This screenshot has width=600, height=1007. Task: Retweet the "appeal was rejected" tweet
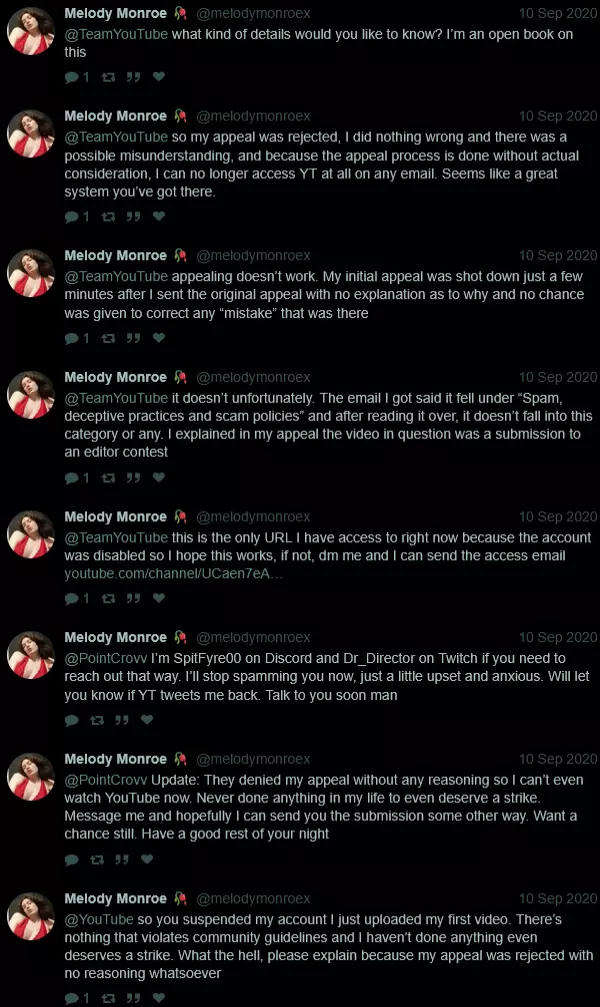pyautogui.click(x=109, y=217)
